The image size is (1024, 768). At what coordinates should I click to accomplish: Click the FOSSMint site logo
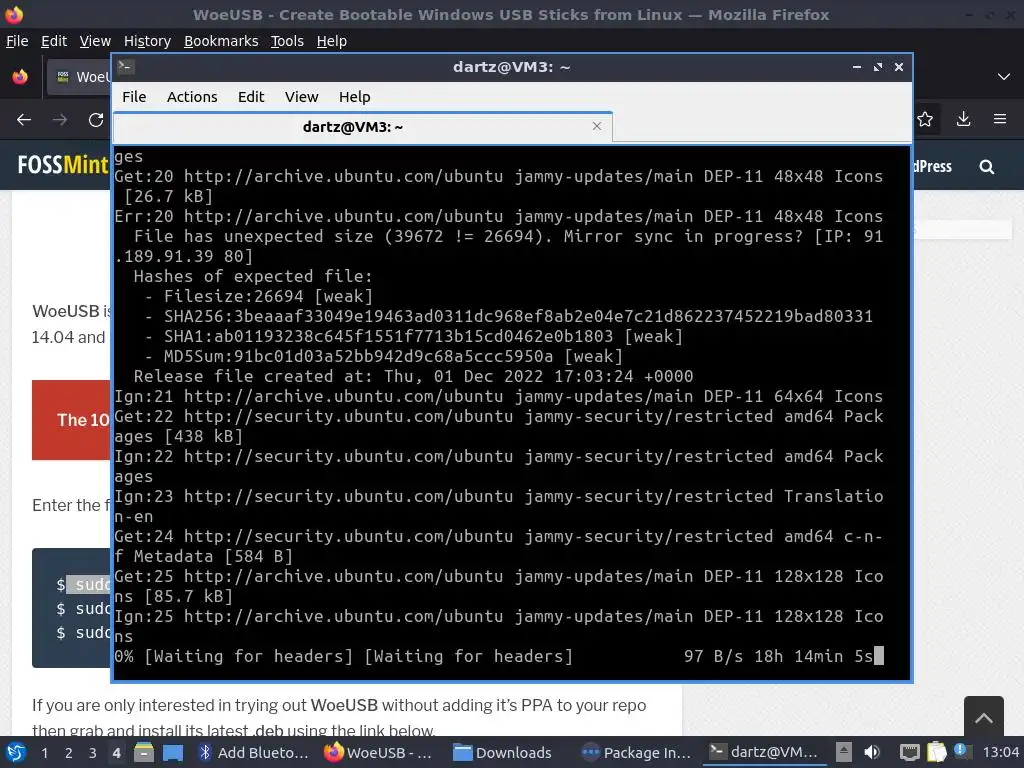63,165
